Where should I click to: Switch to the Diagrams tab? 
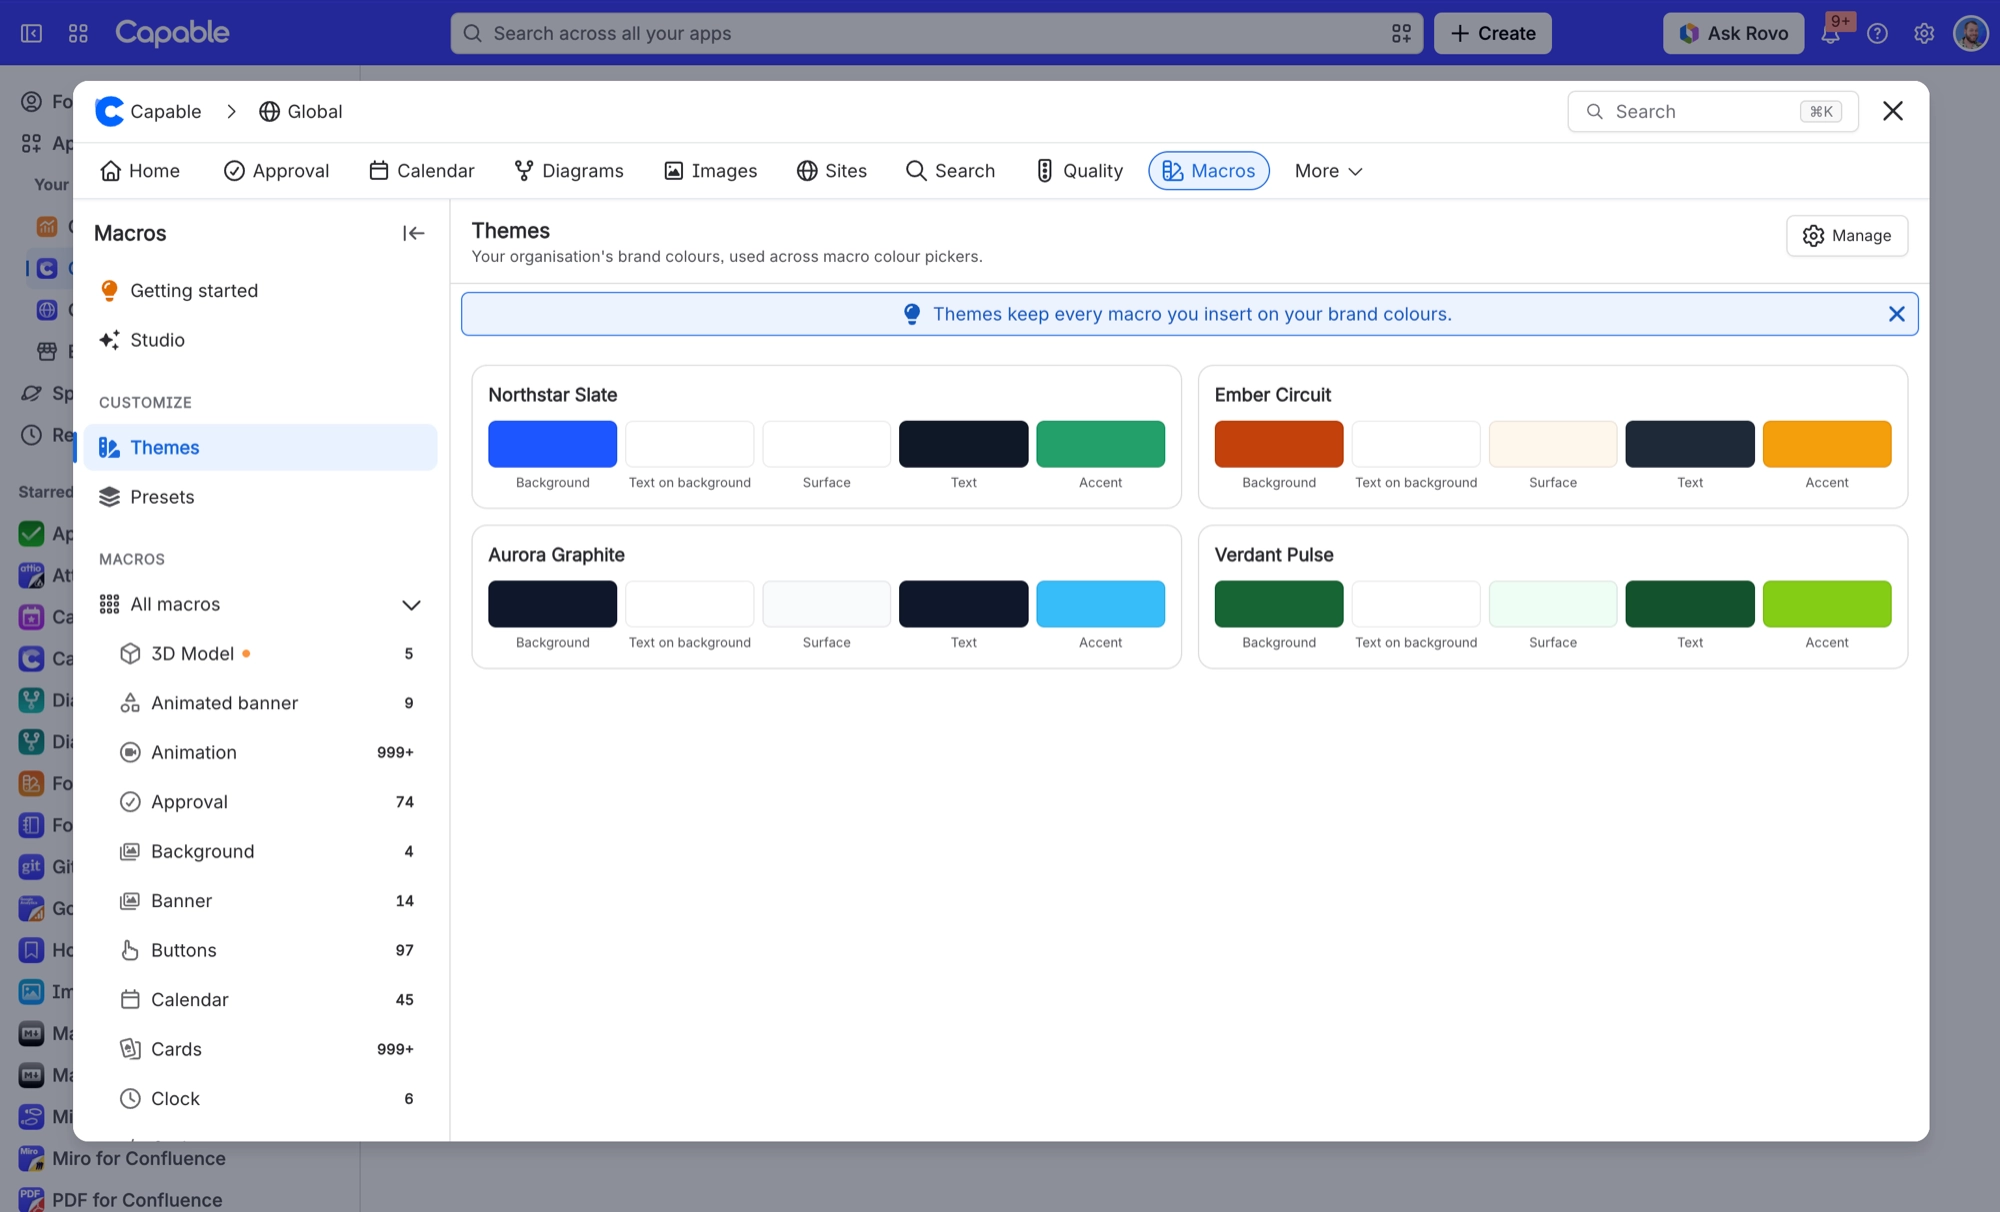569,171
